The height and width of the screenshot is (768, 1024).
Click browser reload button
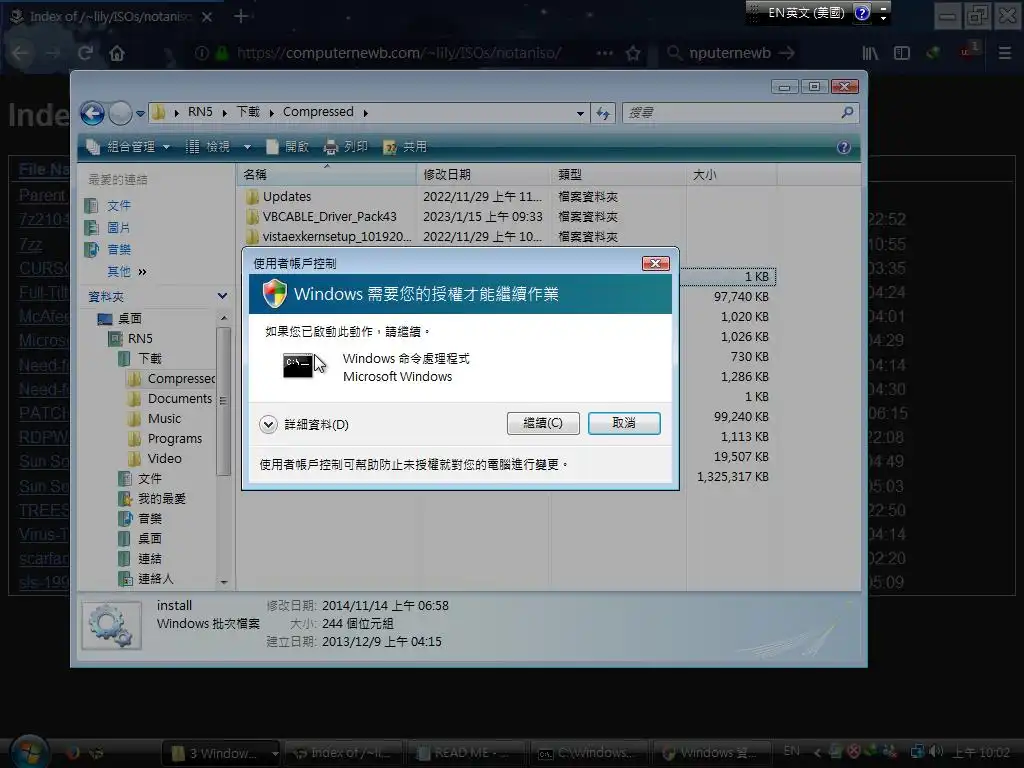click(x=85, y=53)
